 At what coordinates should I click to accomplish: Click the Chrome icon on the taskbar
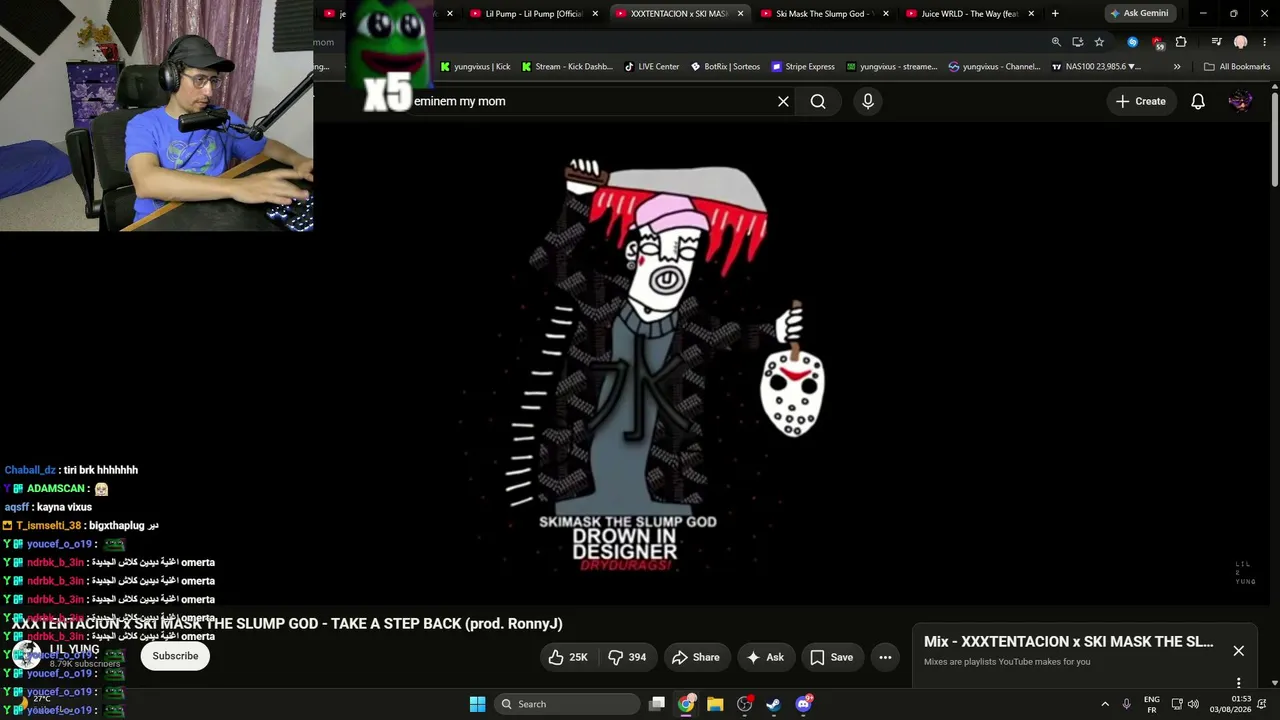(686, 704)
